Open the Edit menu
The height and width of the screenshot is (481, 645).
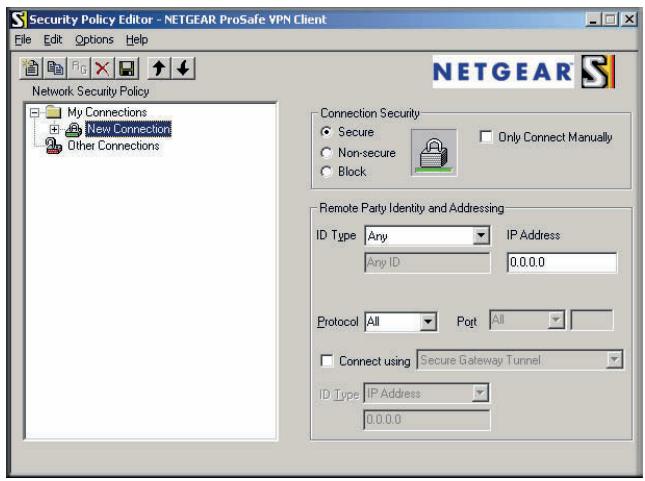pyautogui.click(x=53, y=40)
